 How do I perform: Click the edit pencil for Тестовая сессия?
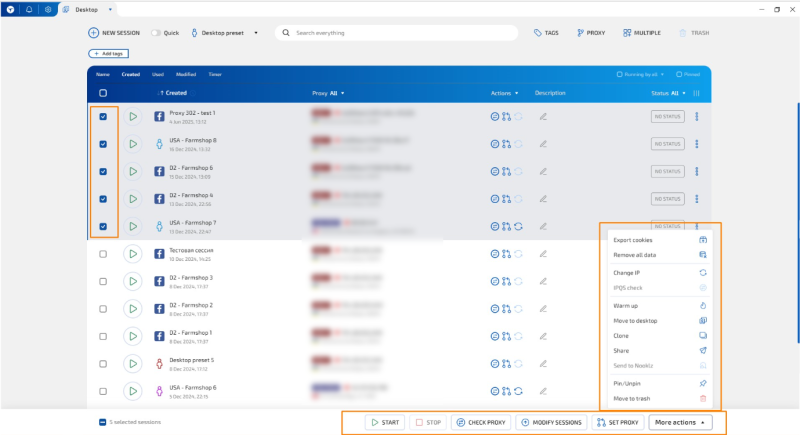pos(544,254)
